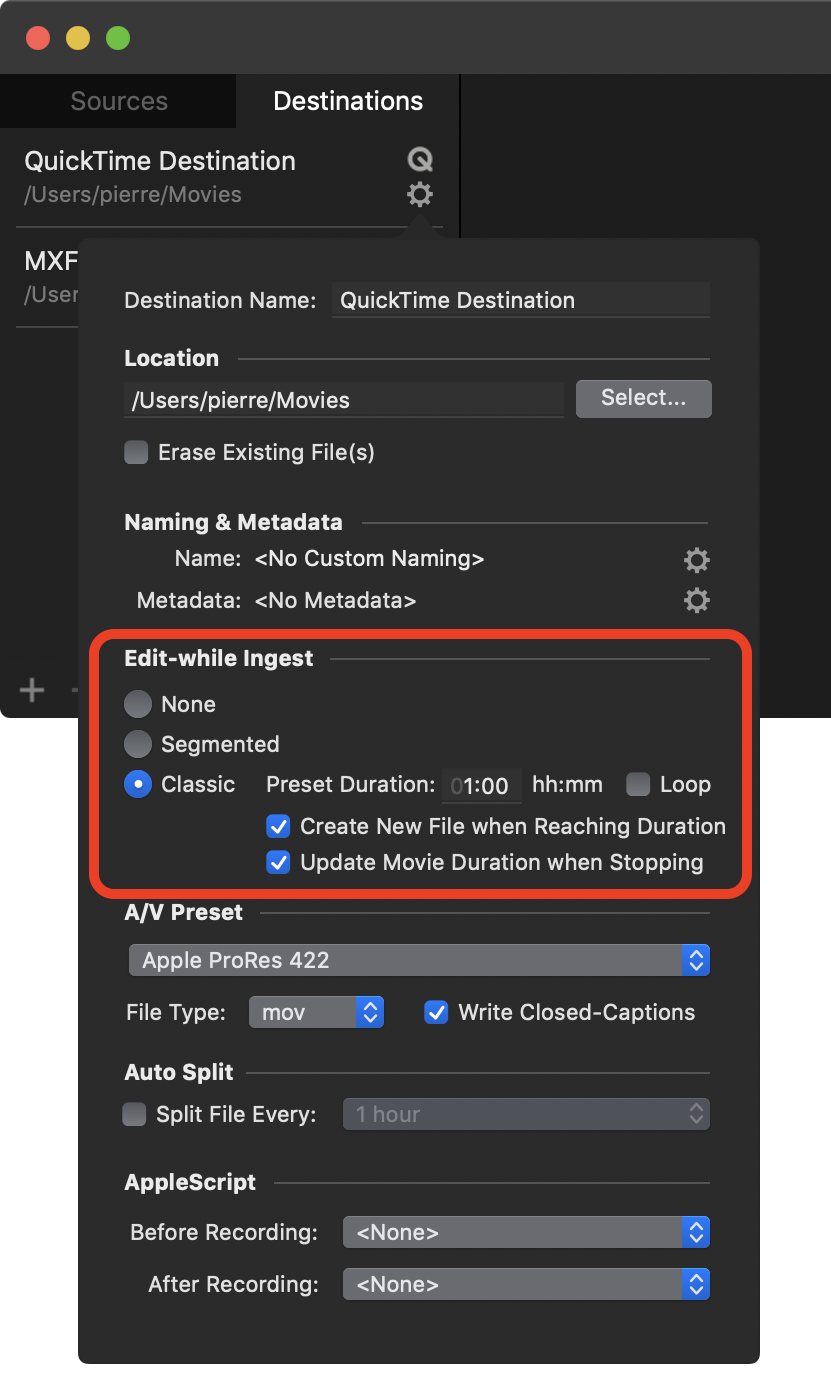Image resolution: width=831 pixels, height=1390 pixels.
Task: Click <No Metadata> value text
Action: (336, 601)
